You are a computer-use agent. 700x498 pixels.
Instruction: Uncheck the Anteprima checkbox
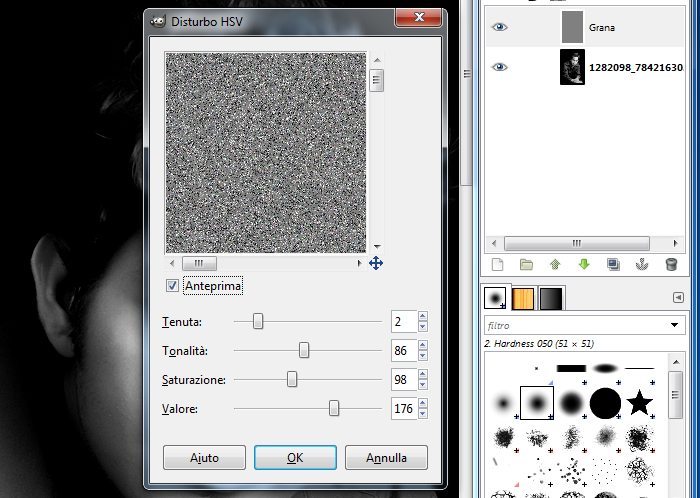(x=173, y=286)
